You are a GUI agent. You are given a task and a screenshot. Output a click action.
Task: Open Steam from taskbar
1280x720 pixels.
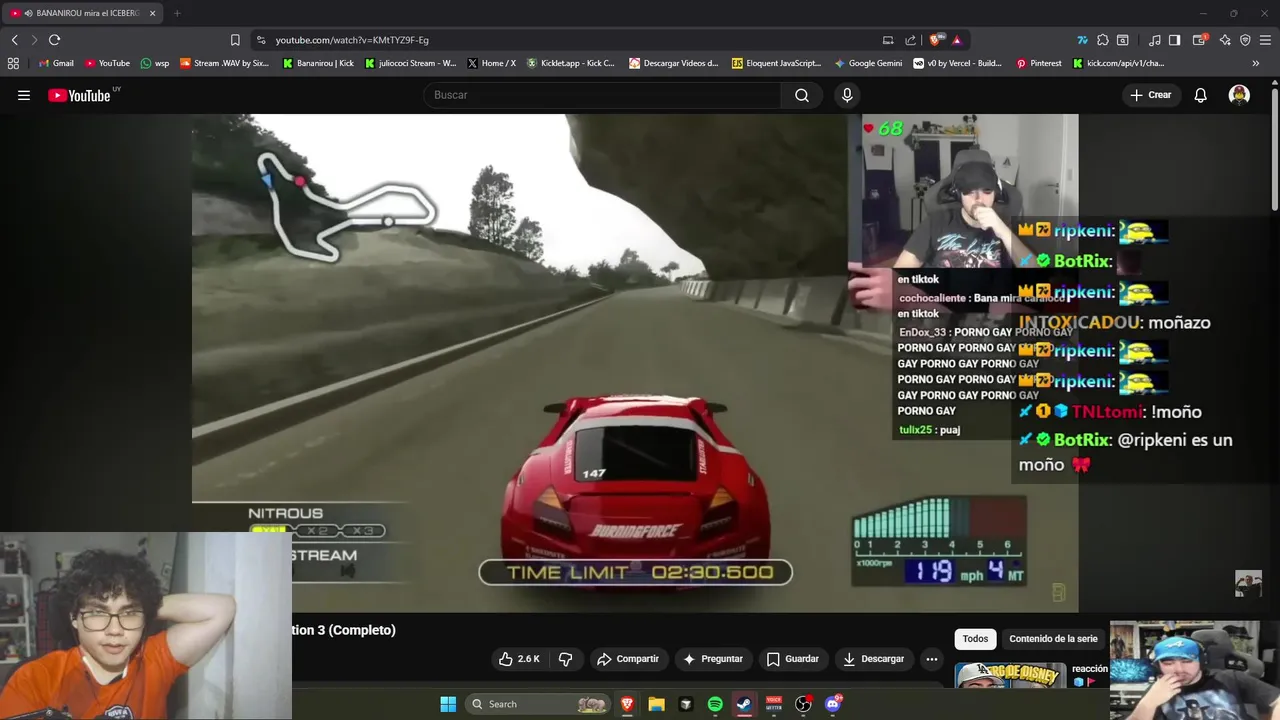tap(744, 704)
